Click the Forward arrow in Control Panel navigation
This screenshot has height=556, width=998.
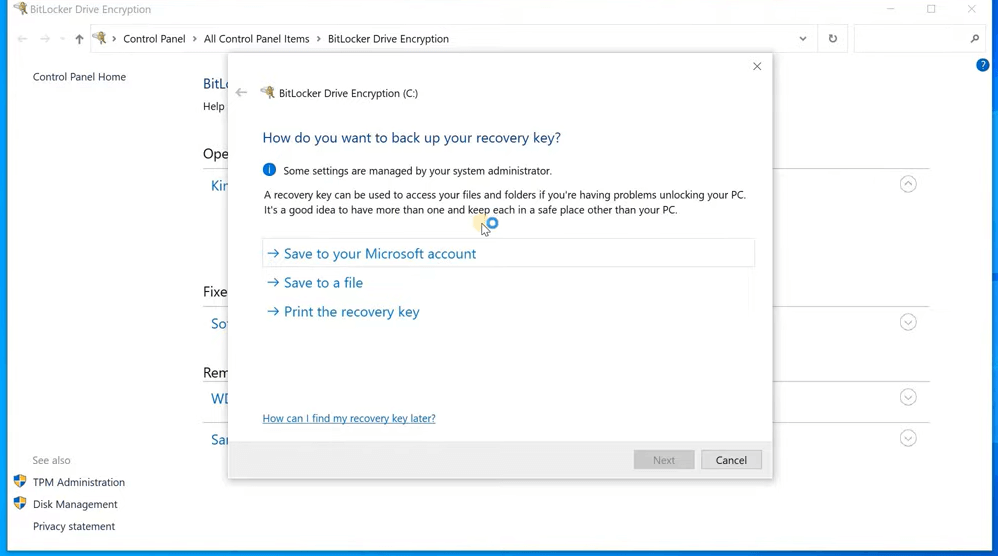(x=45, y=39)
